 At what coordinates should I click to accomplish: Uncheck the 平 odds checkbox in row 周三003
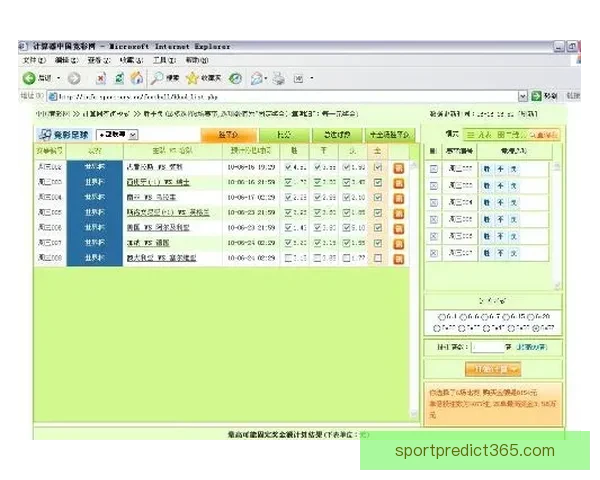coord(317,182)
